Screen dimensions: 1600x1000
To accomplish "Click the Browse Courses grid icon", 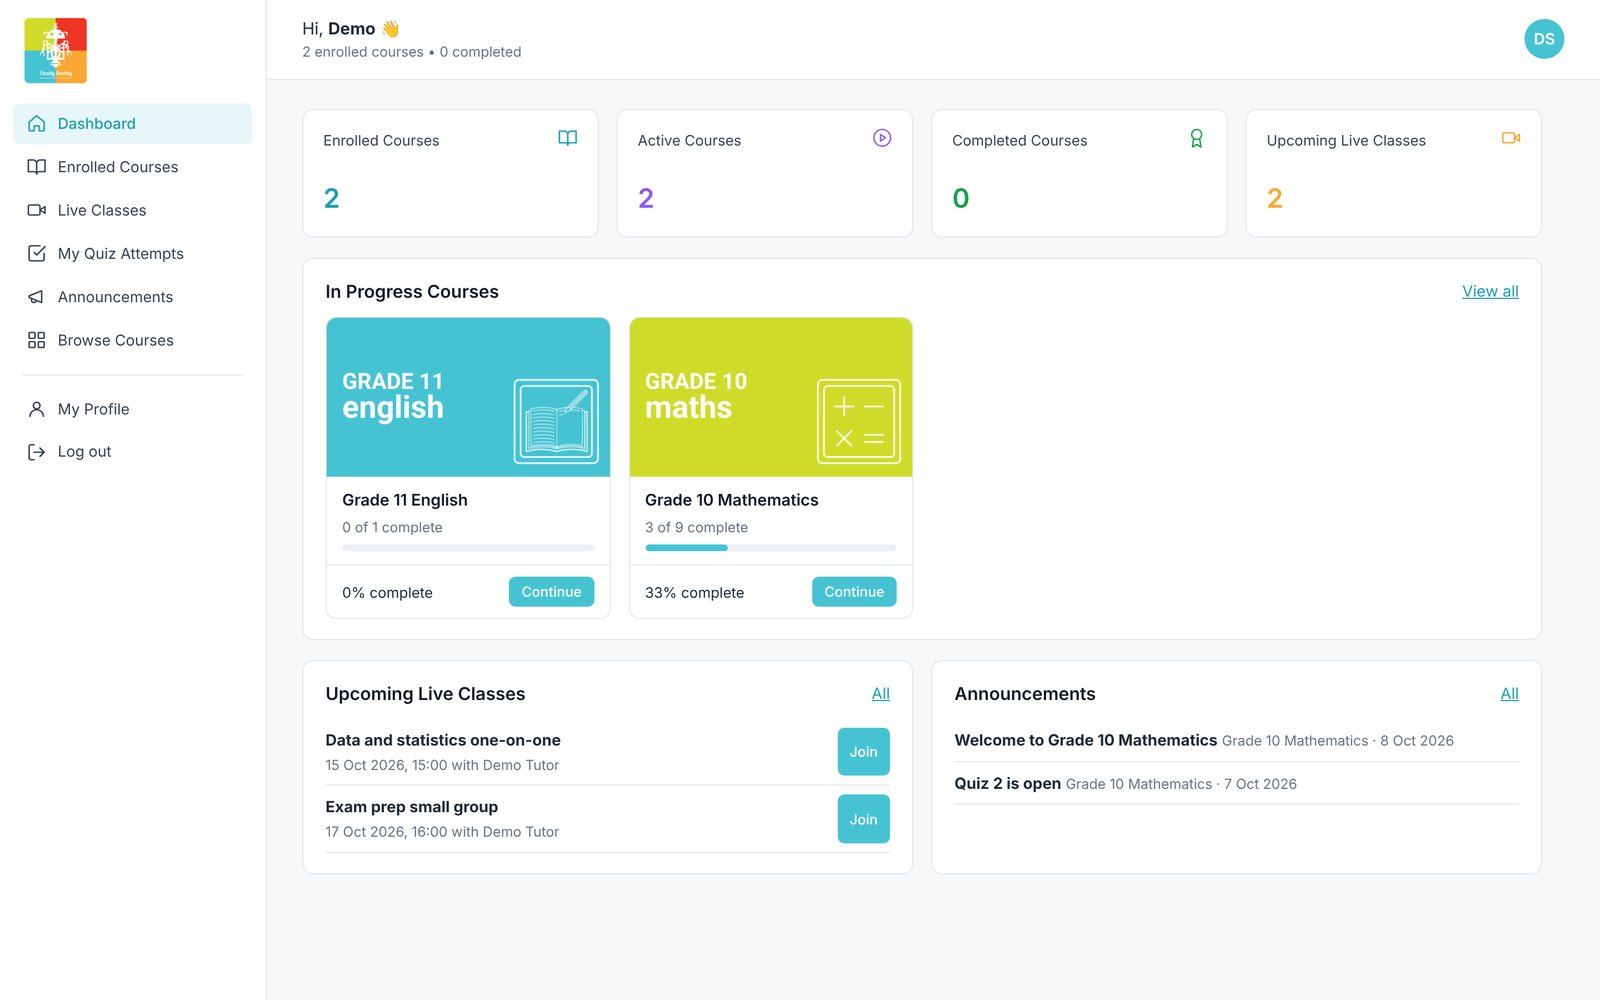I will [37, 340].
